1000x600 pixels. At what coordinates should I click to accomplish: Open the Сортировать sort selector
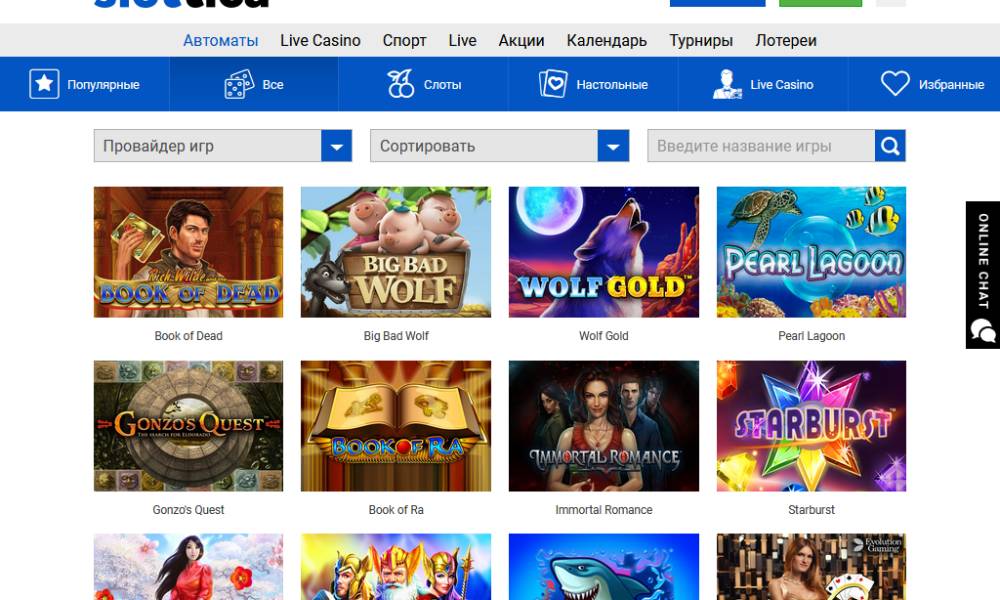click(x=499, y=146)
